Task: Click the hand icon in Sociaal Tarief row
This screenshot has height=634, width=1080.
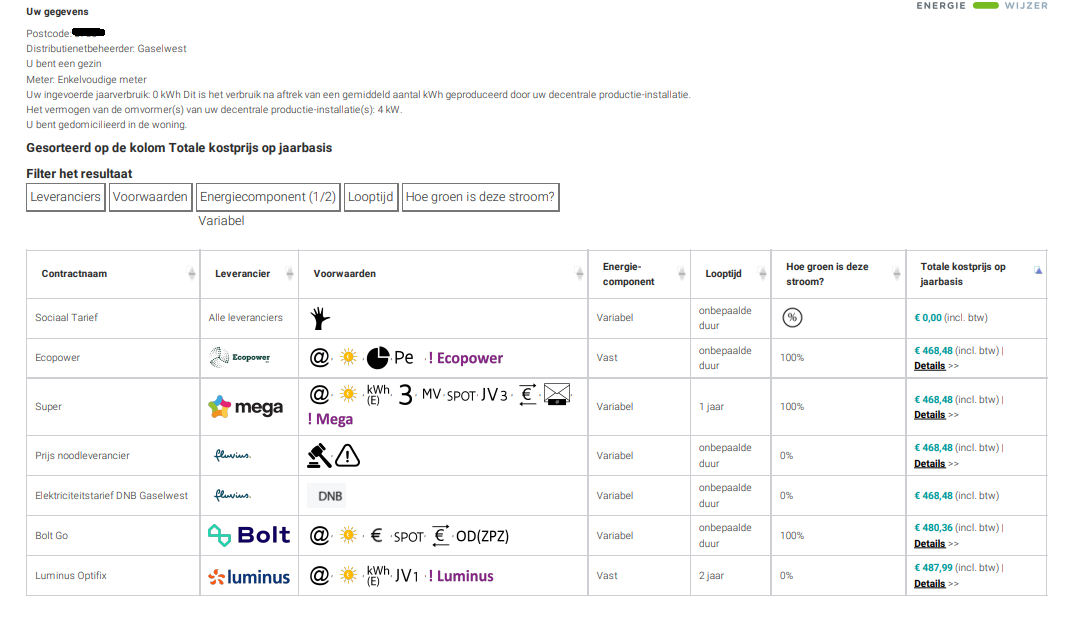Action: coord(320,318)
